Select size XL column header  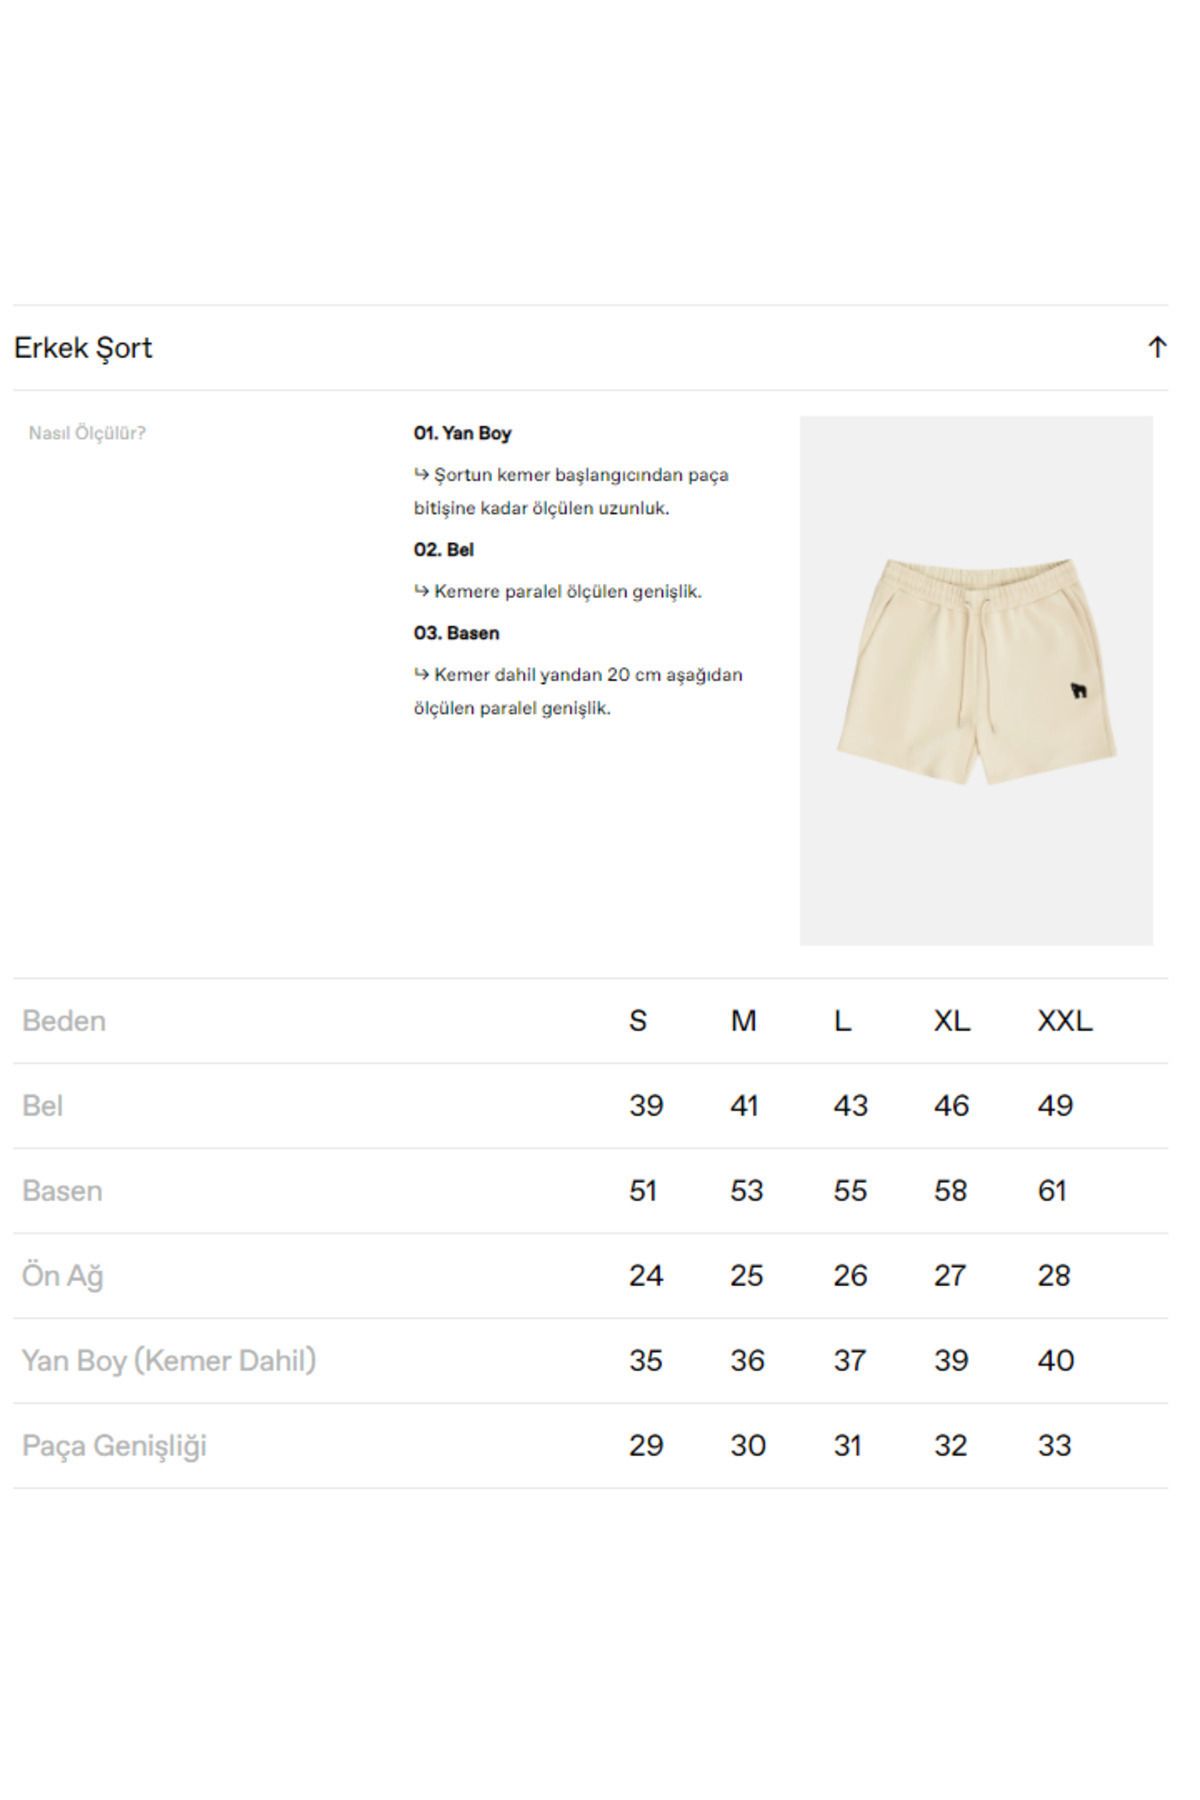click(951, 1021)
